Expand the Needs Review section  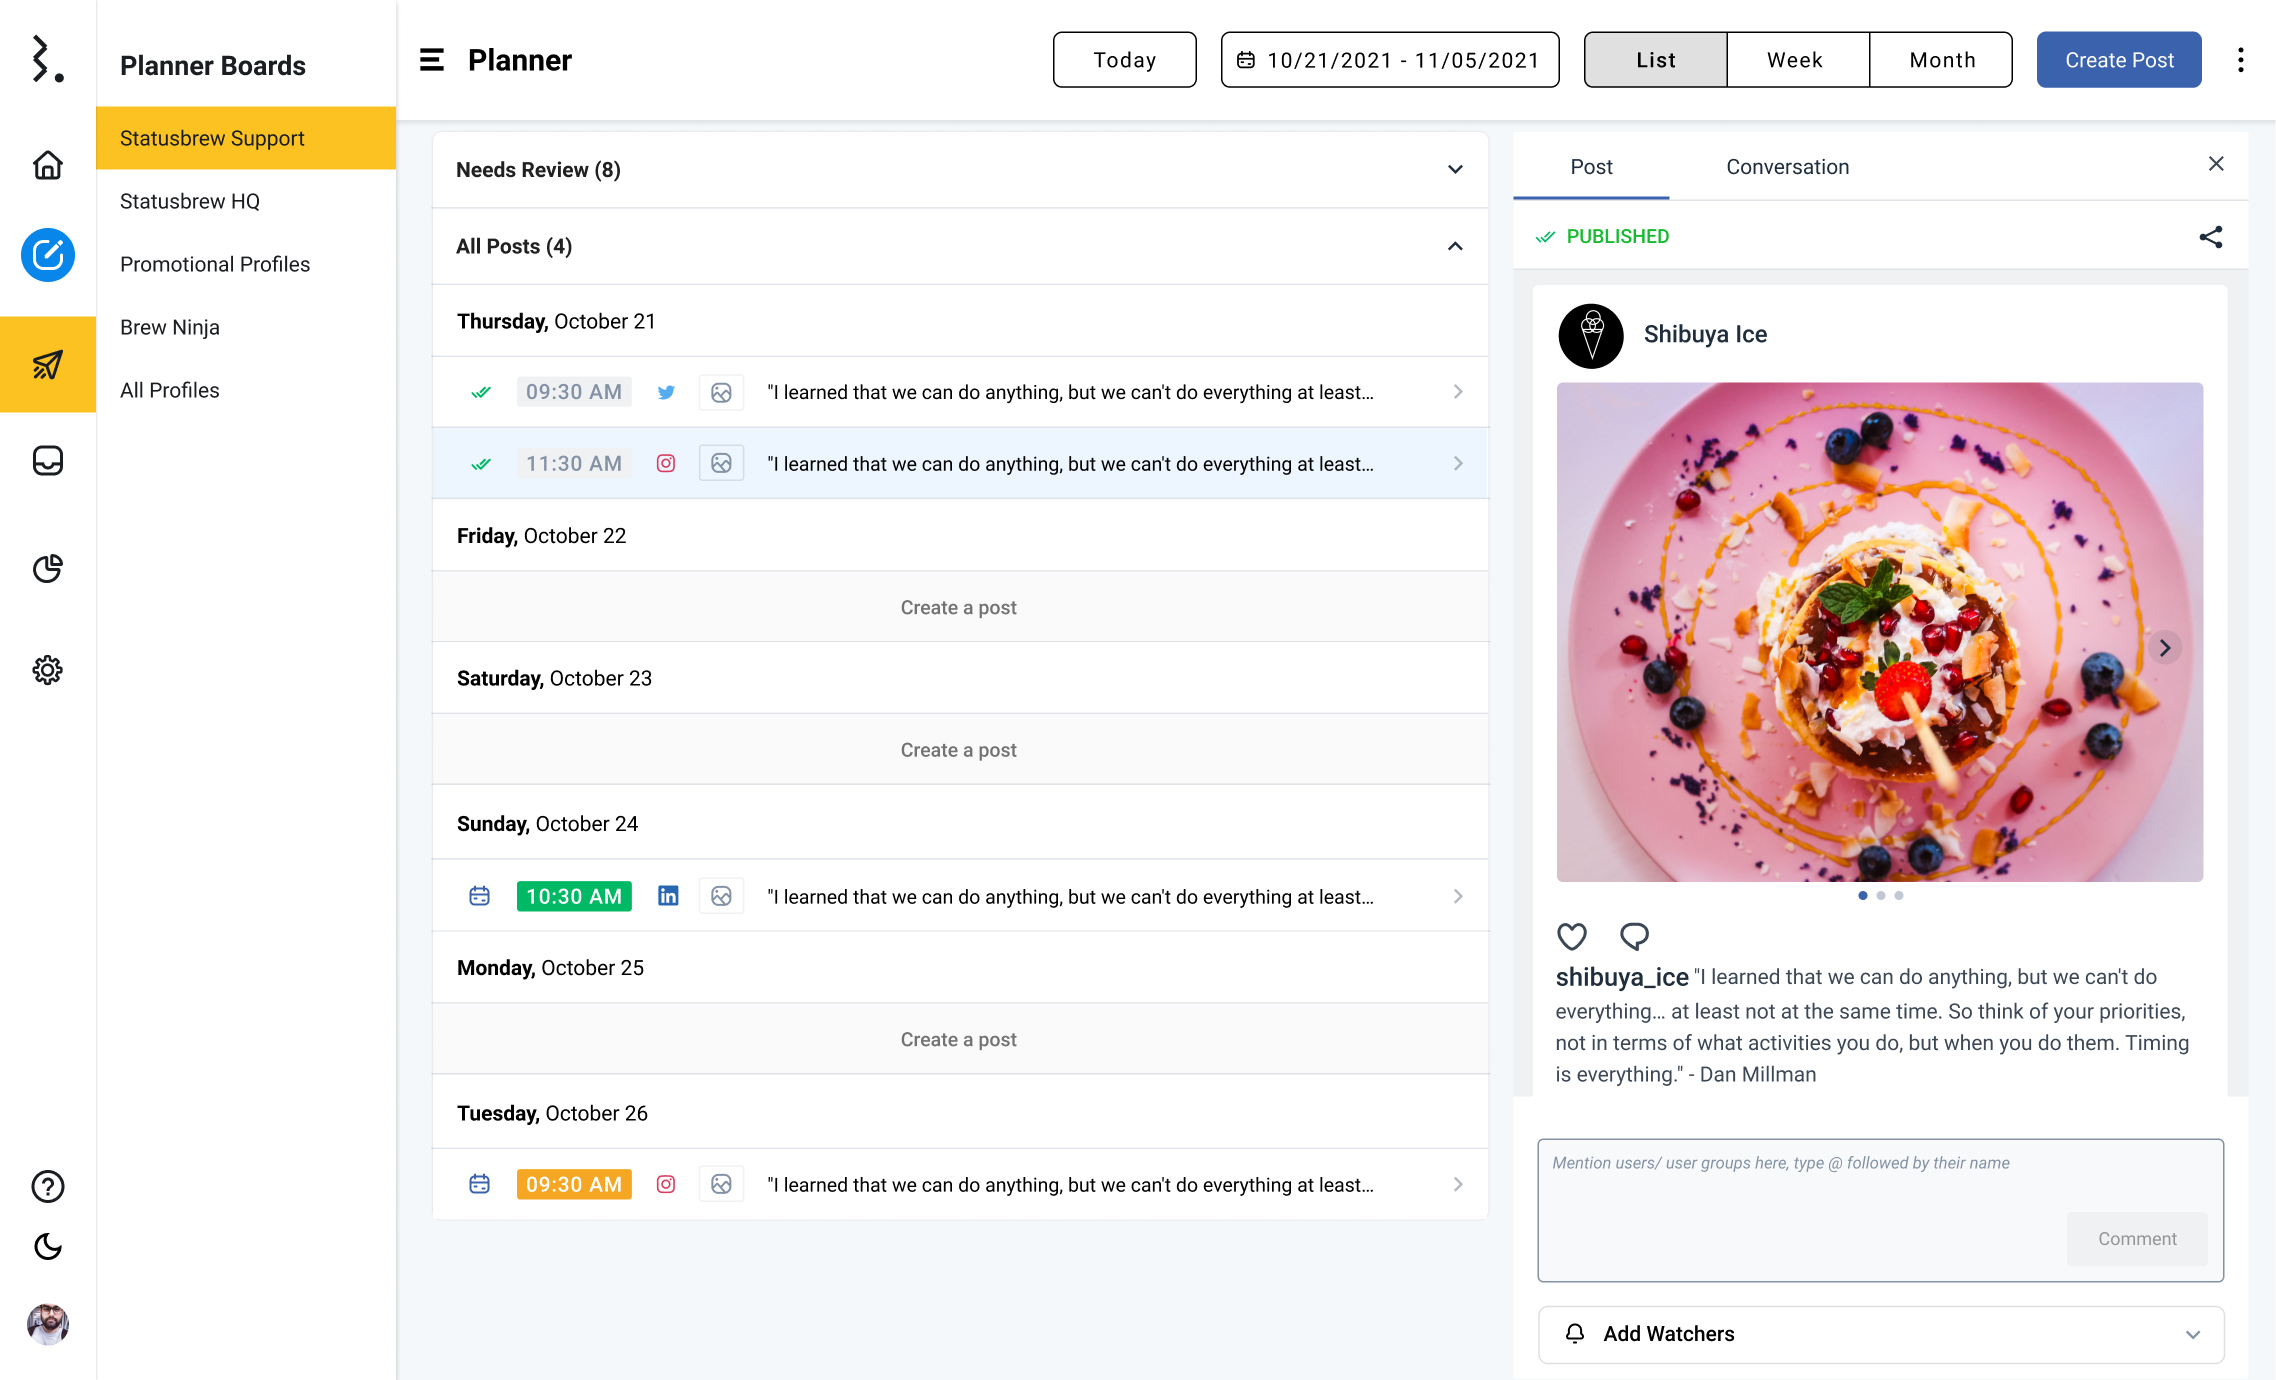coord(1455,170)
